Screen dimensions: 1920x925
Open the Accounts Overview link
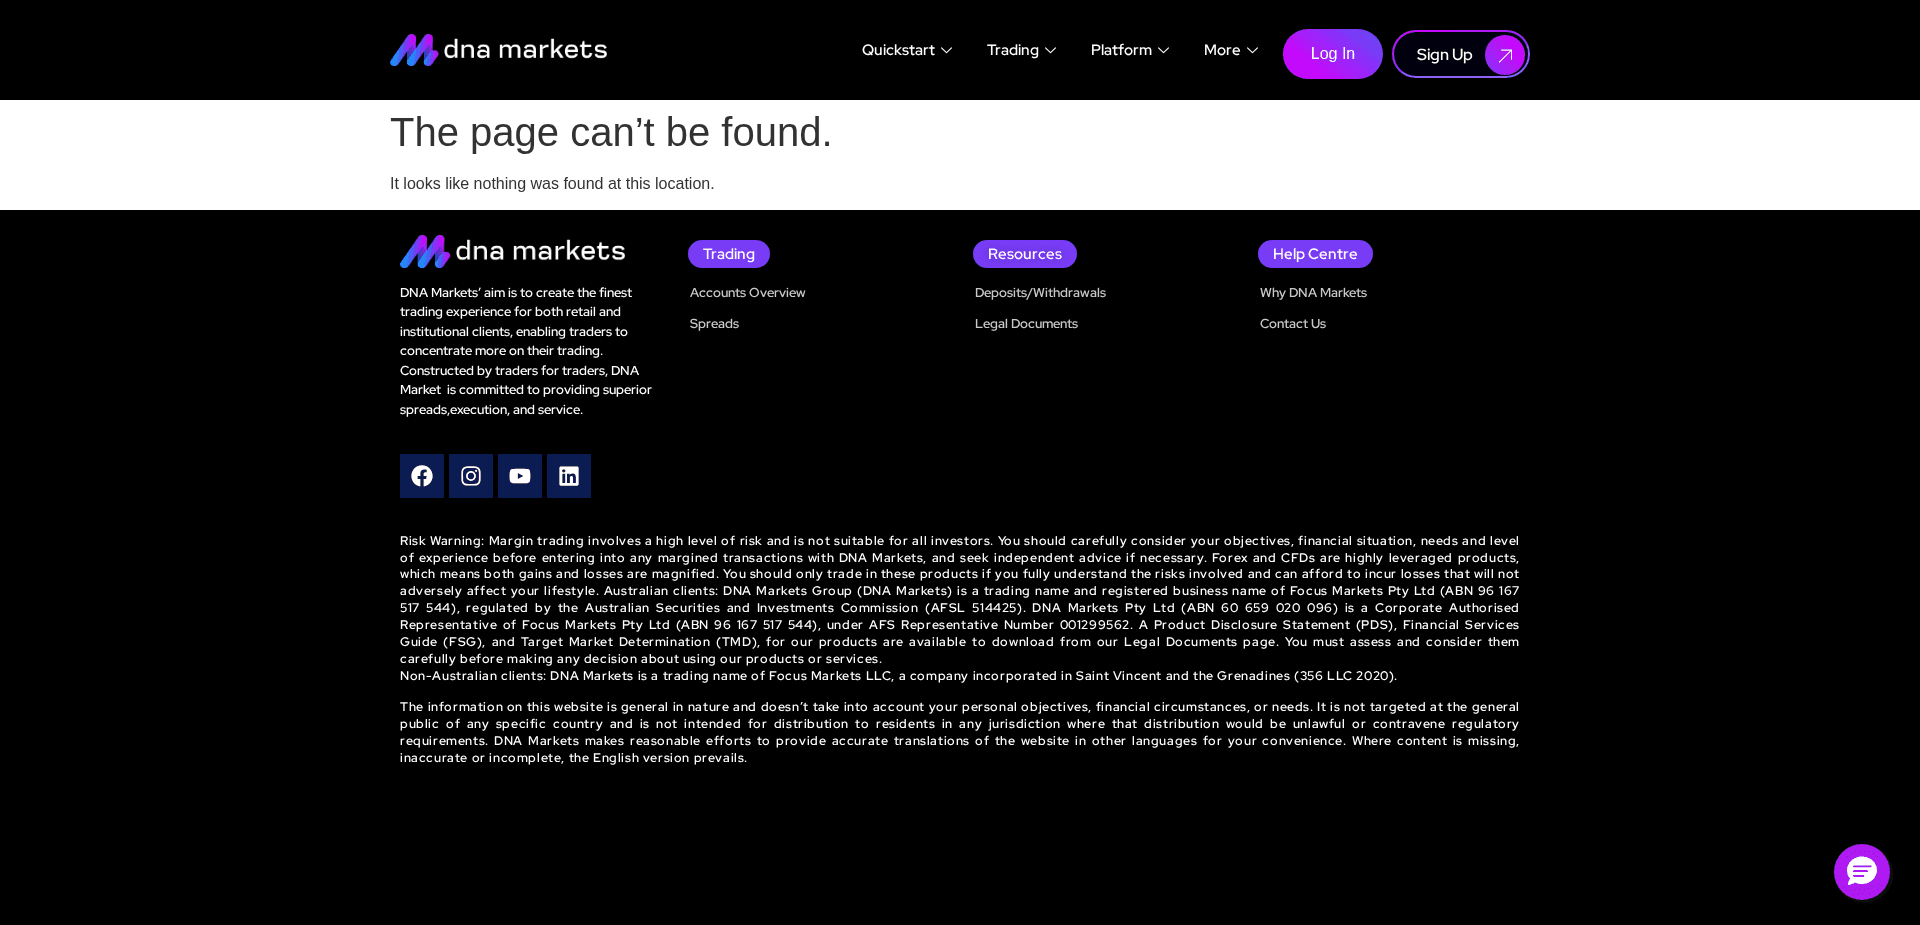[747, 292]
